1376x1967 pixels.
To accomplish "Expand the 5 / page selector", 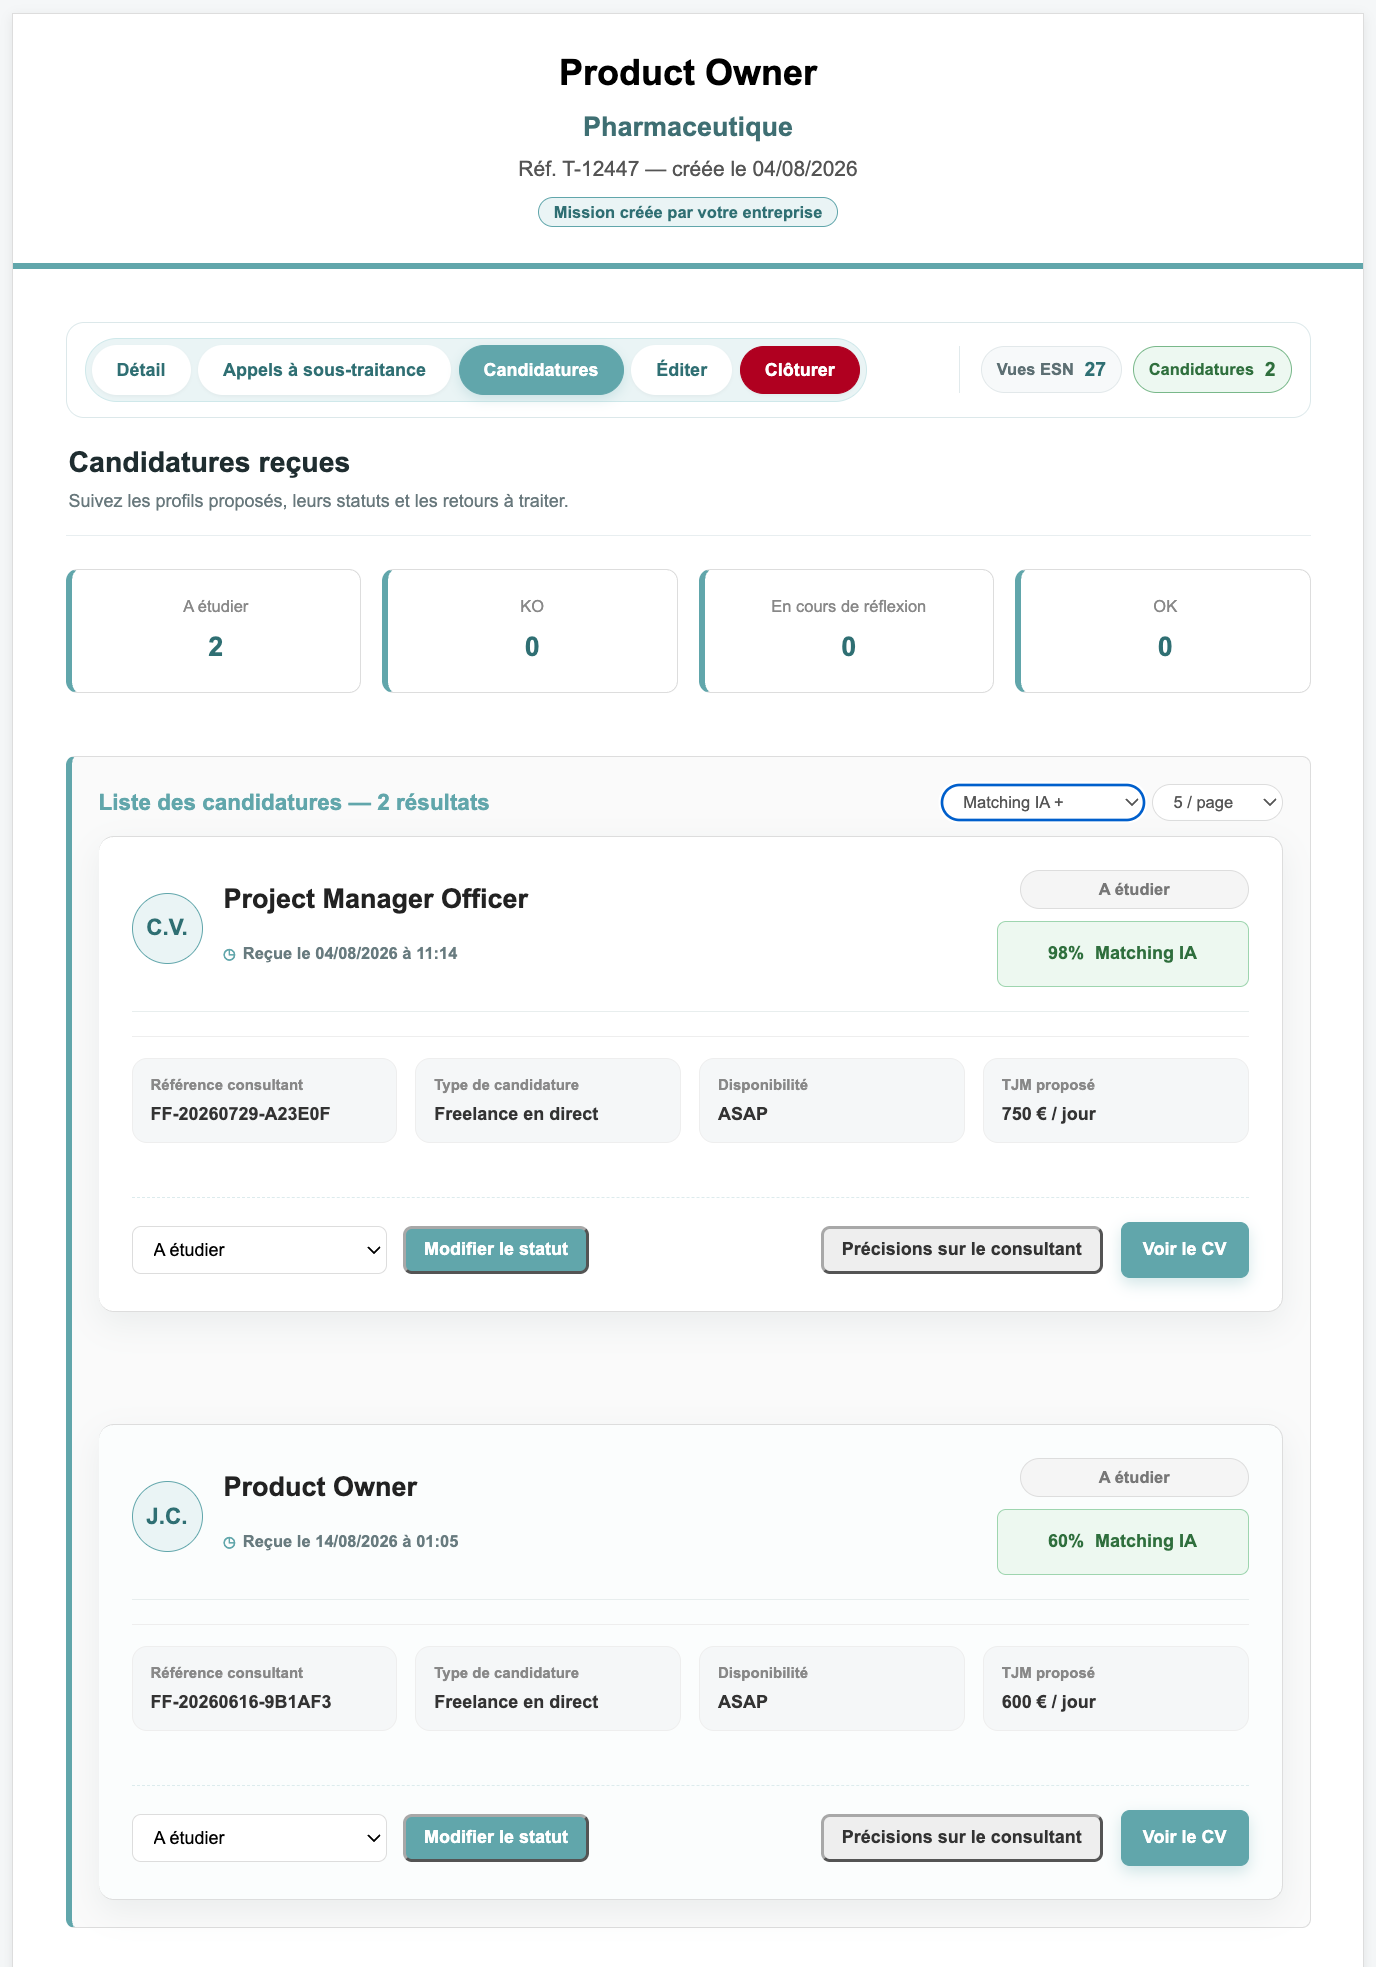I will point(1217,802).
